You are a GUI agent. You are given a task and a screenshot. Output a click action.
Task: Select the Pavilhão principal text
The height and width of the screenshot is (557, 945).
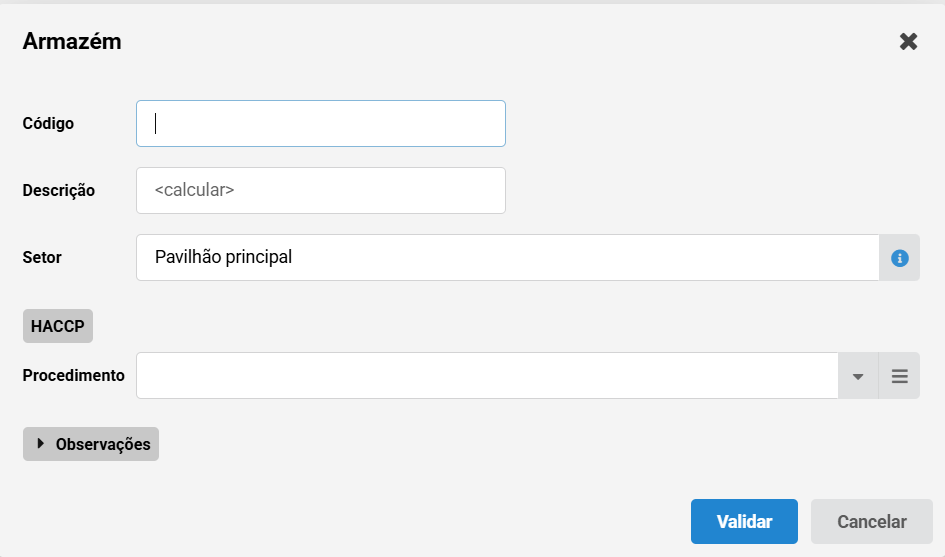223,257
